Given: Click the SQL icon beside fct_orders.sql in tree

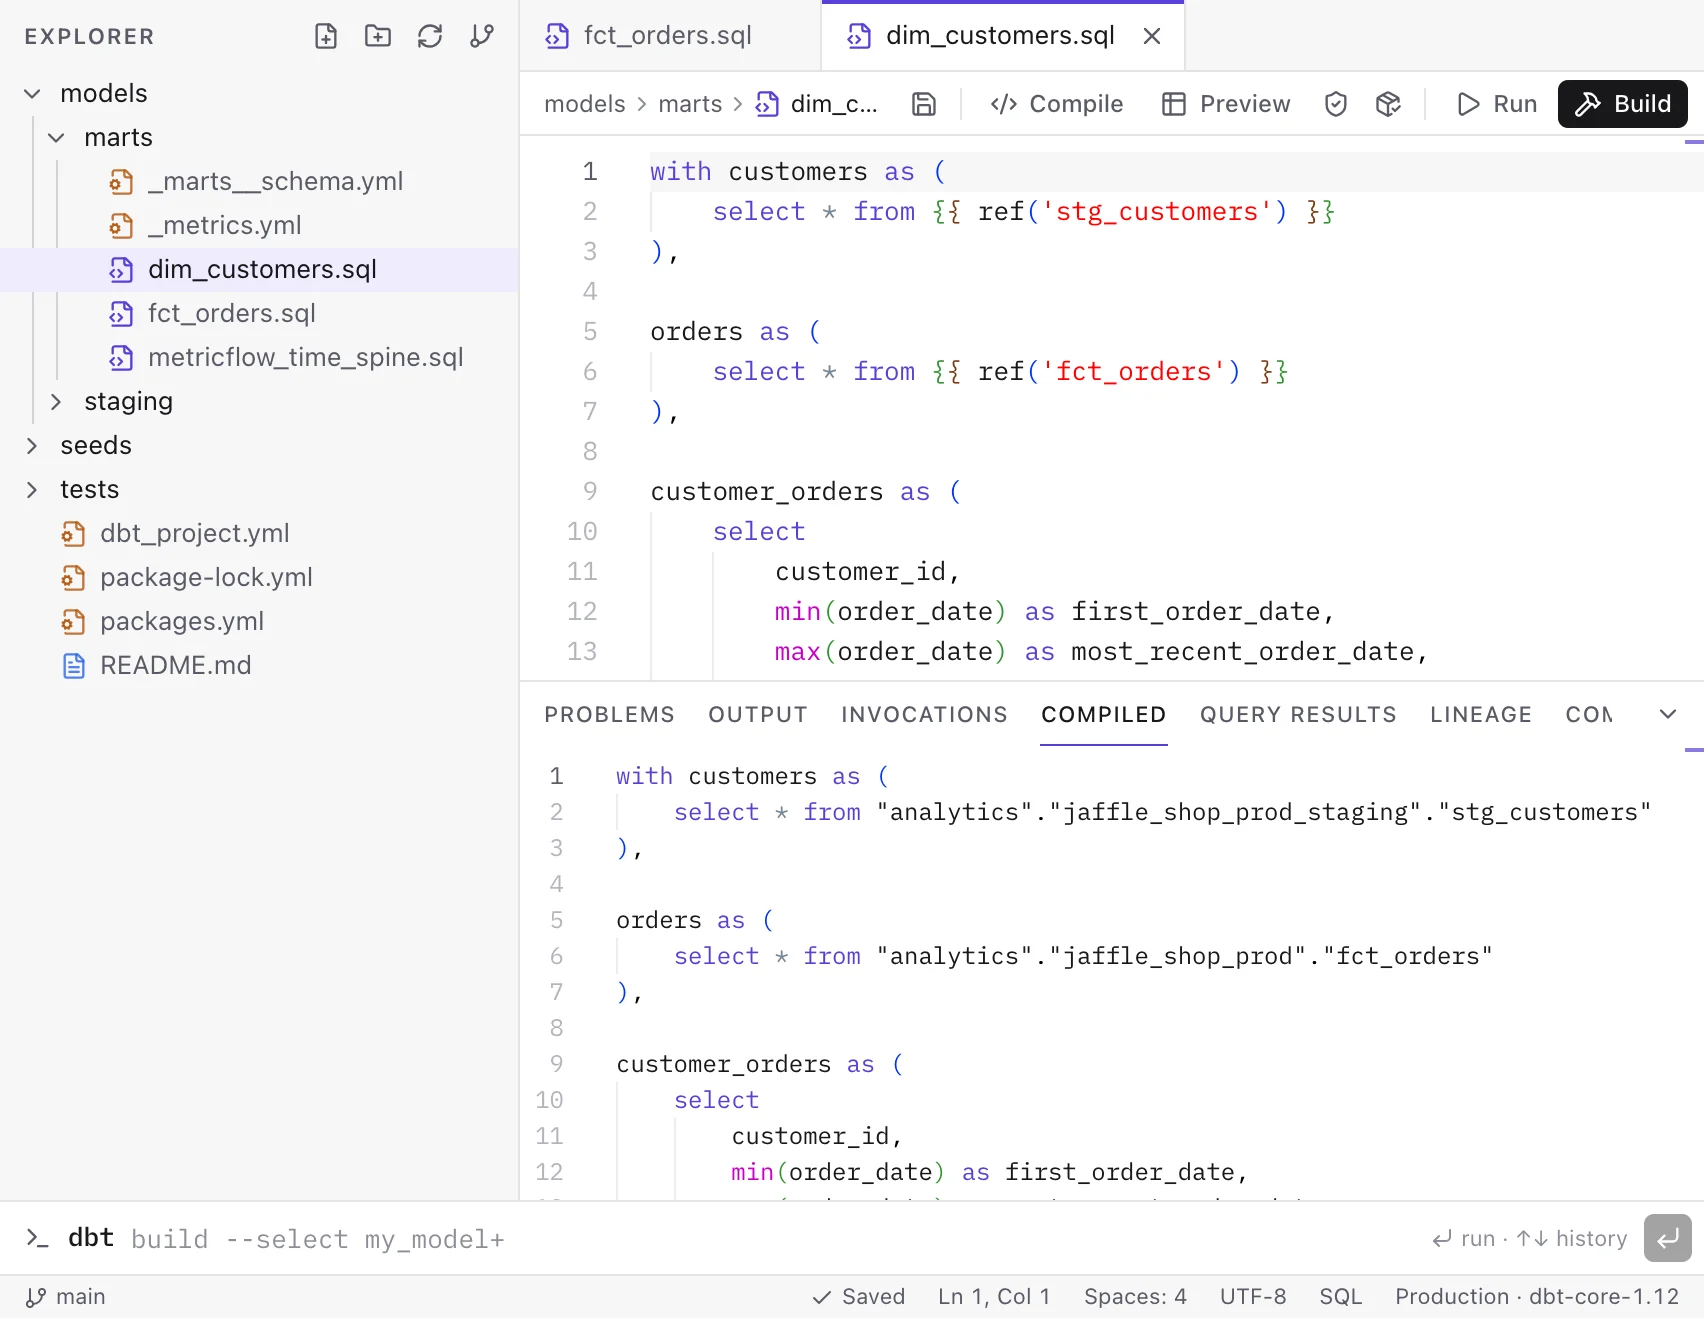Looking at the screenshot, I should tap(121, 314).
